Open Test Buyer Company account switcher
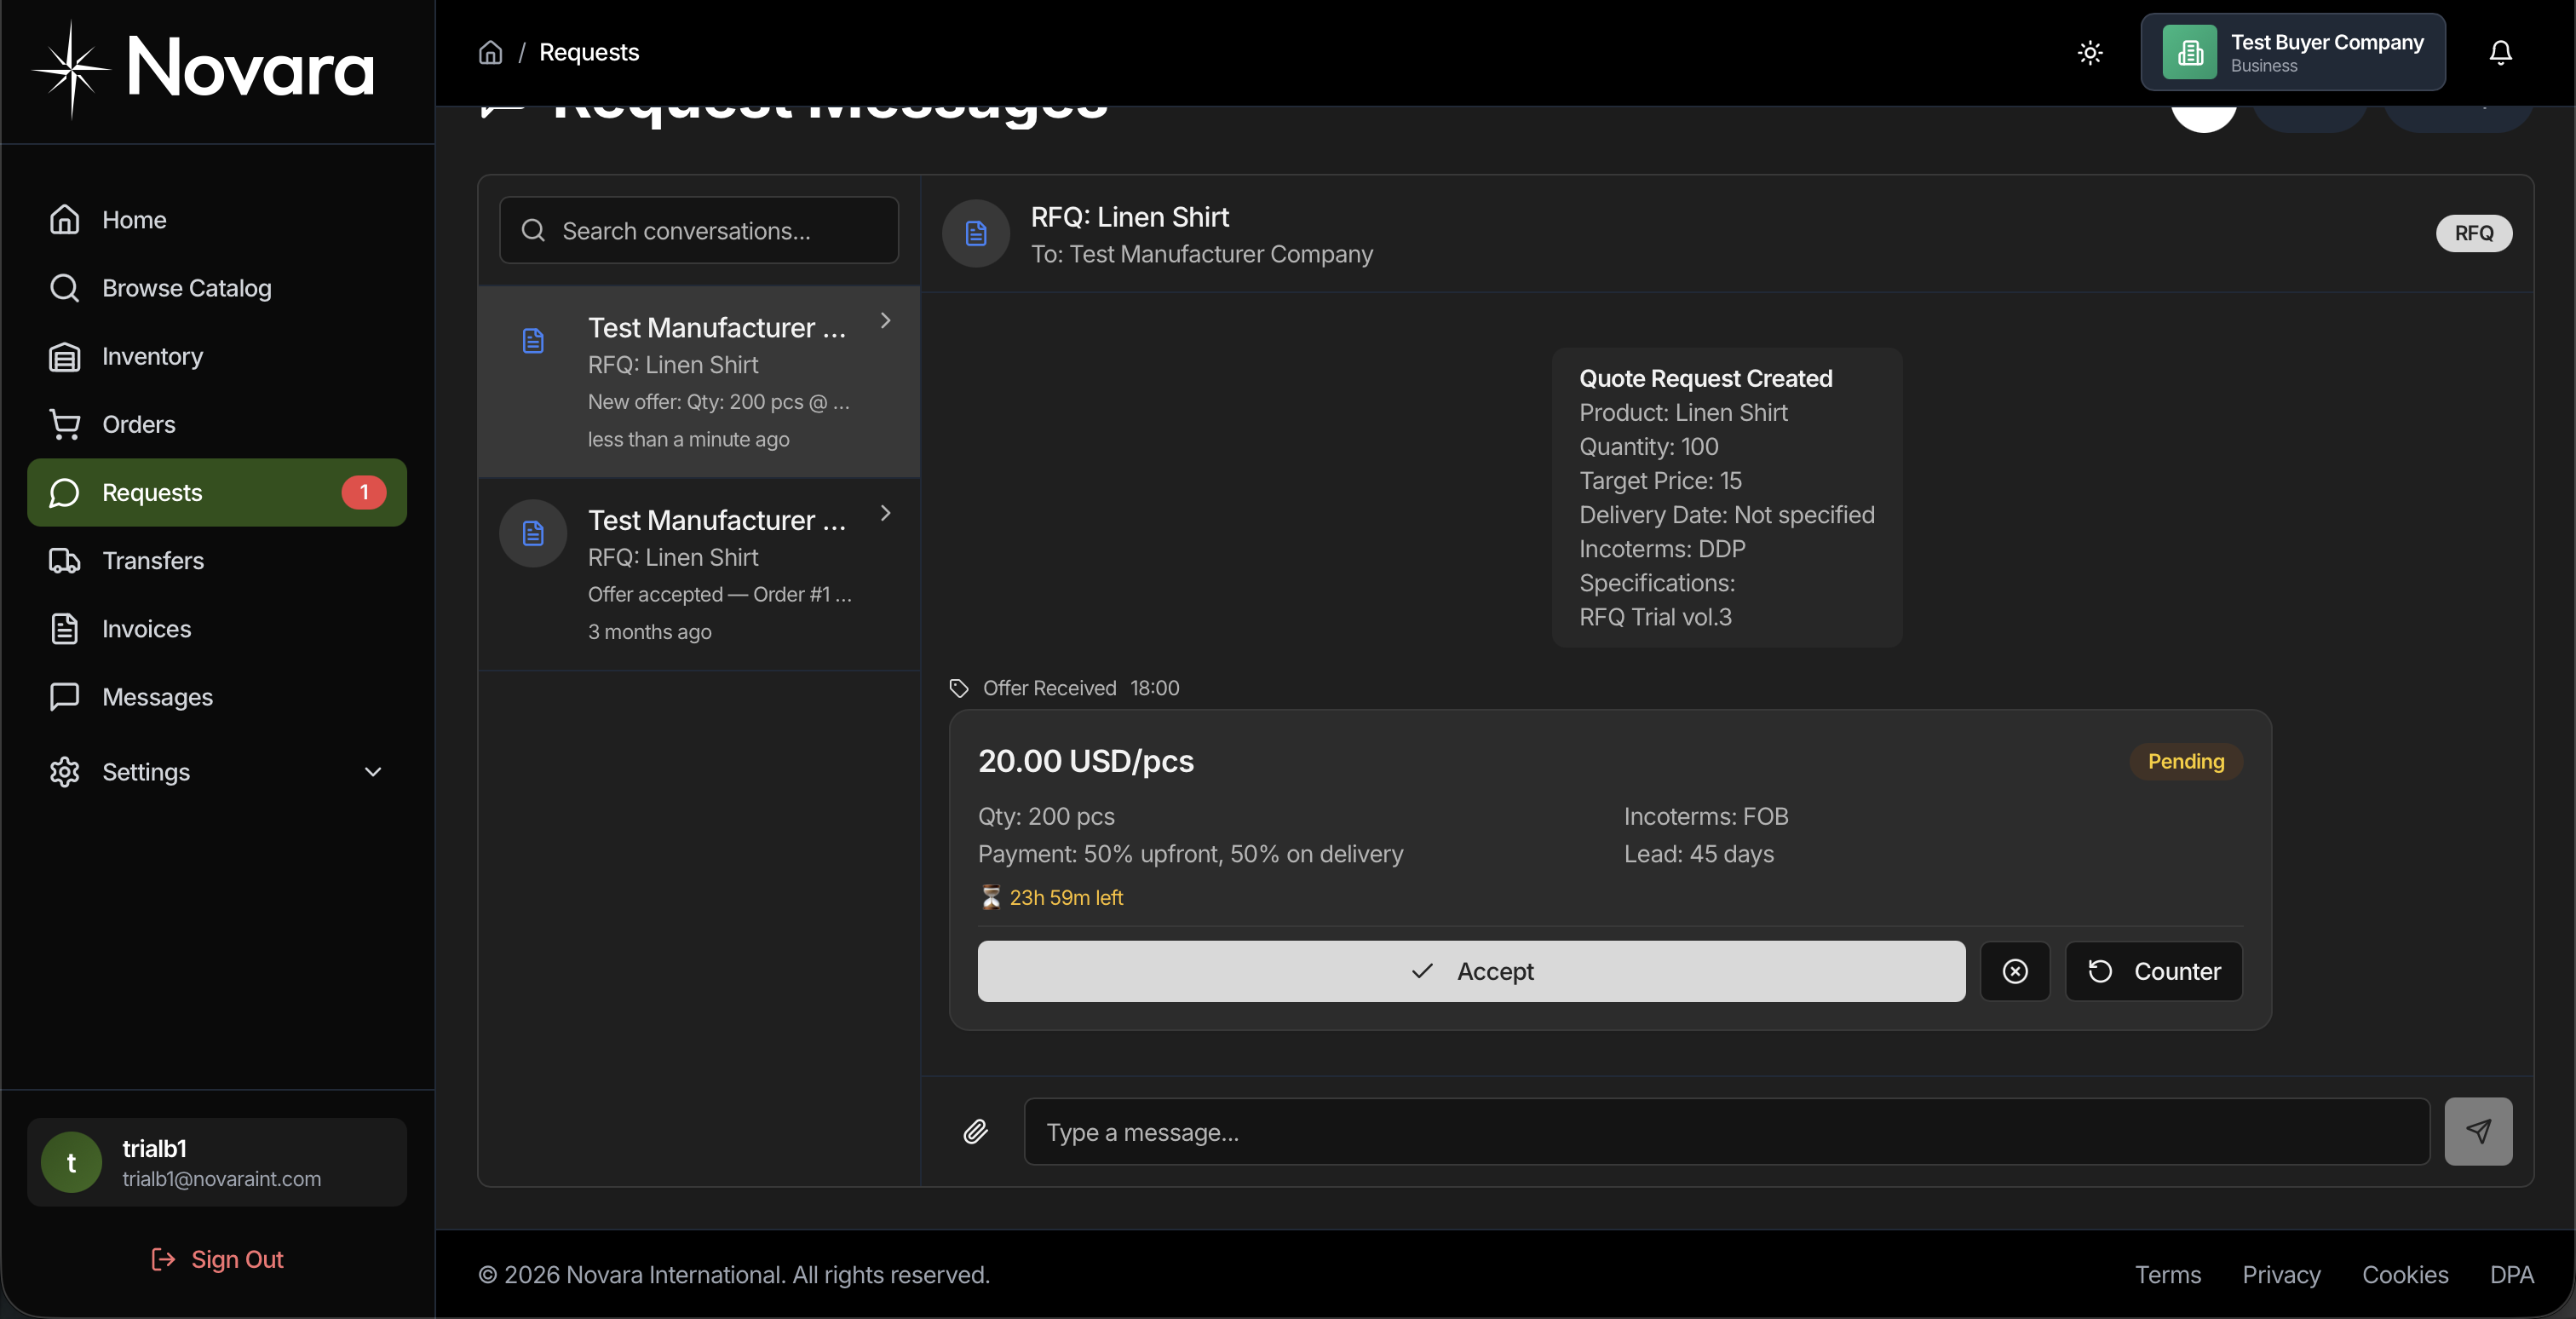 [x=2293, y=52]
